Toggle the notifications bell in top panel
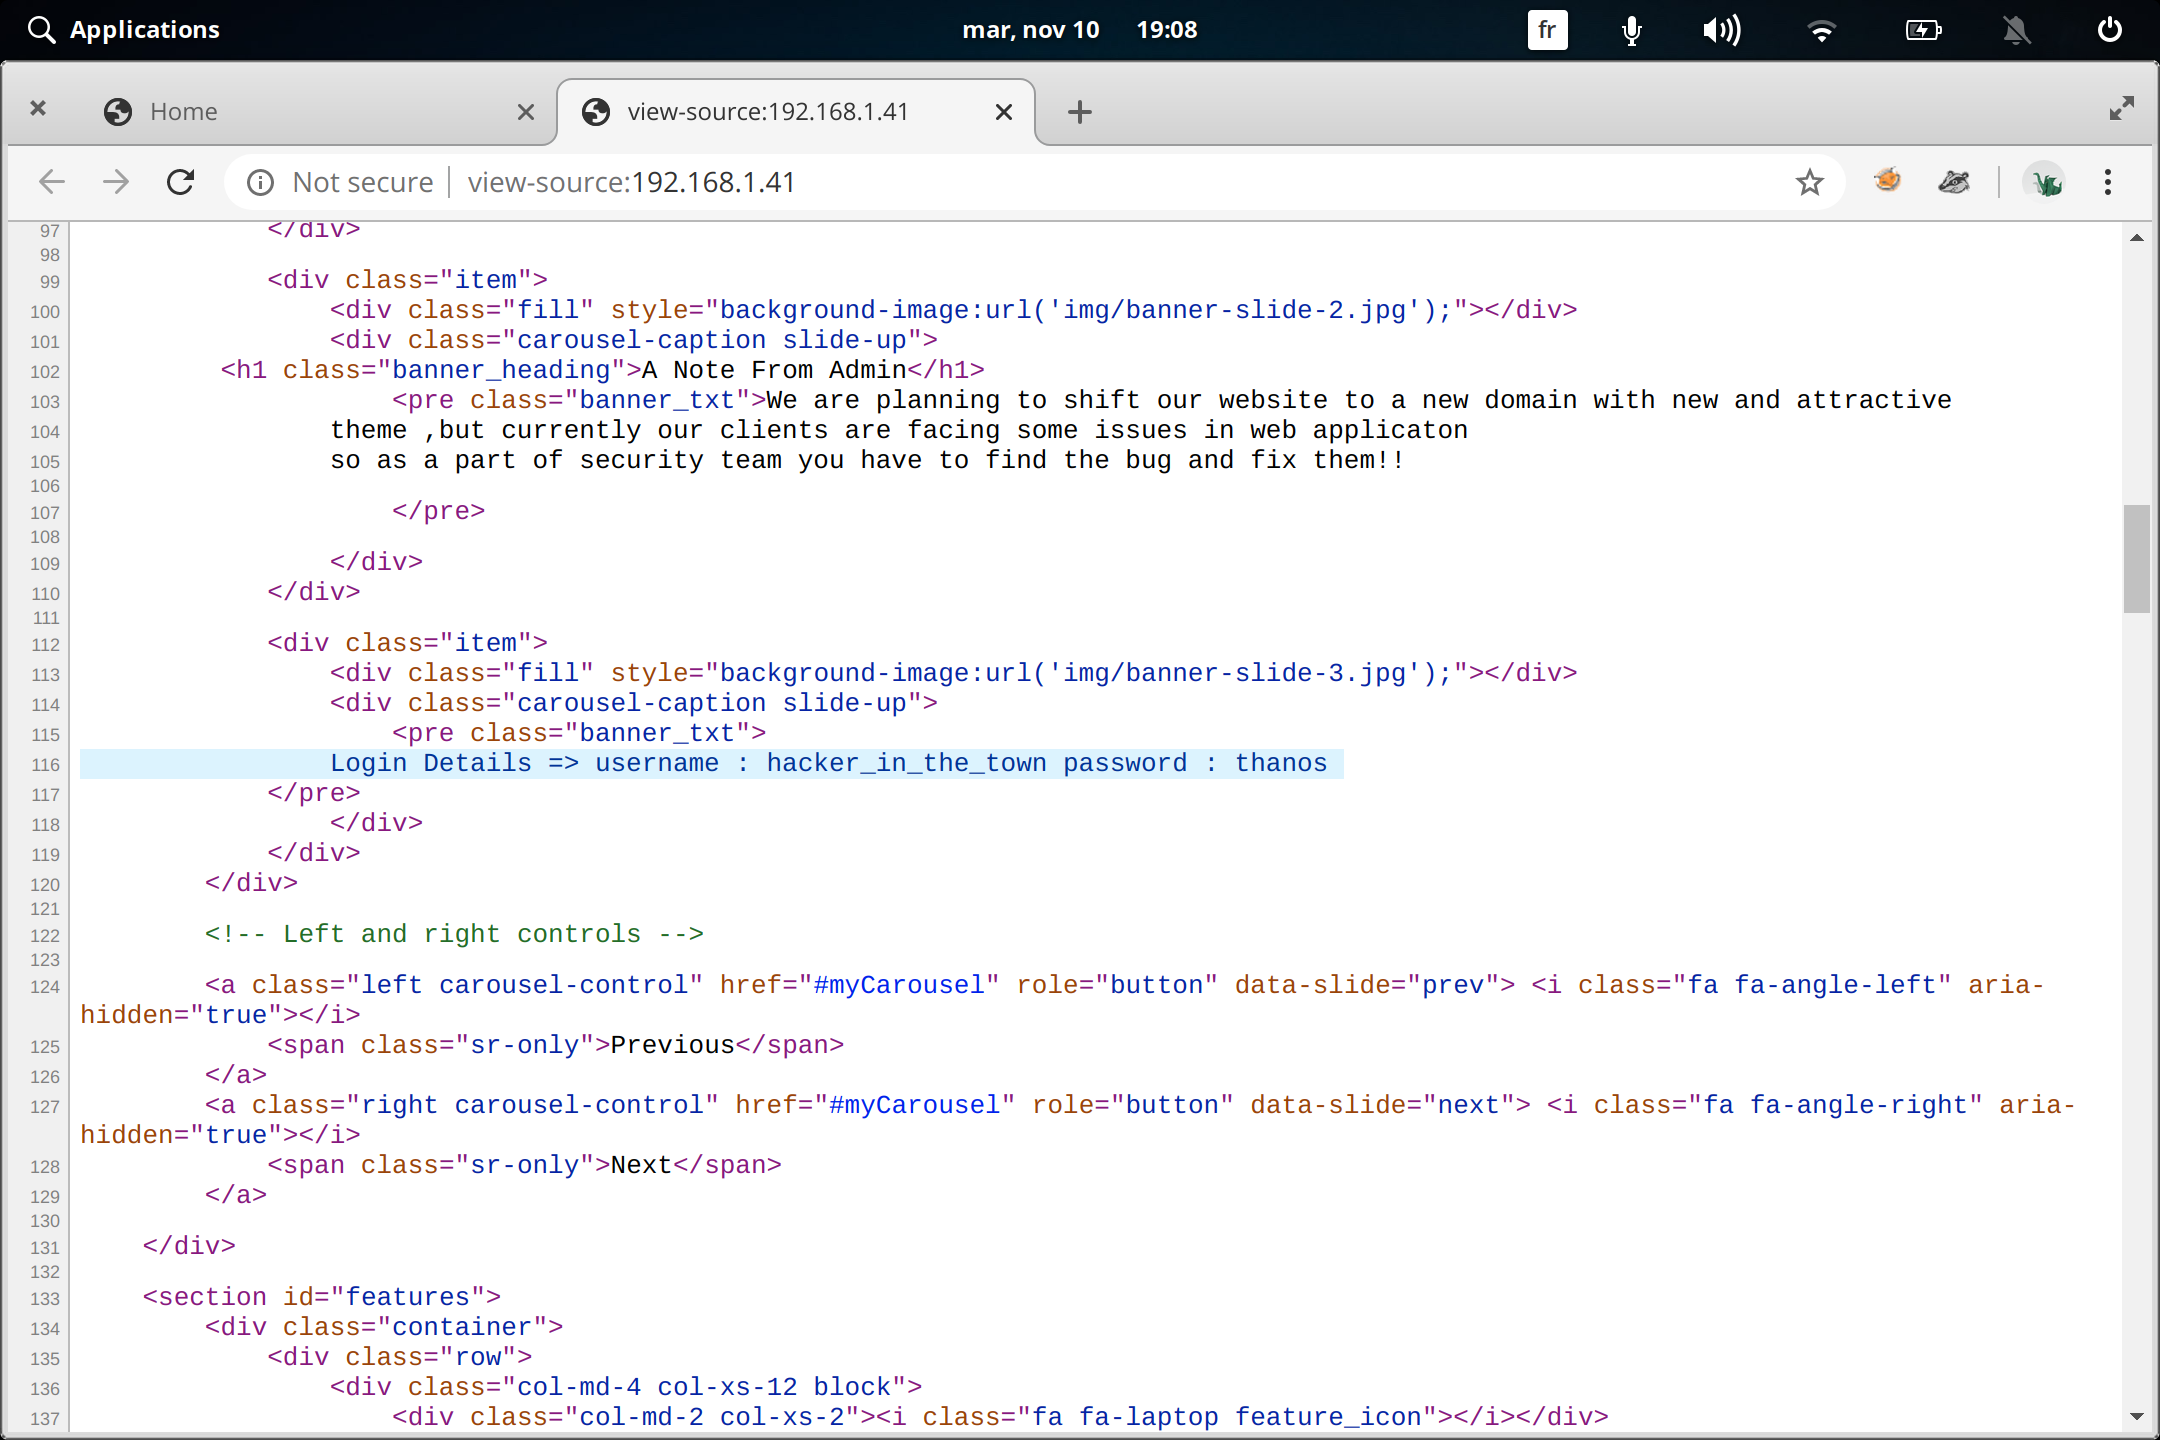Viewport: 2160px width, 1440px height. click(x=2016, y=30)
